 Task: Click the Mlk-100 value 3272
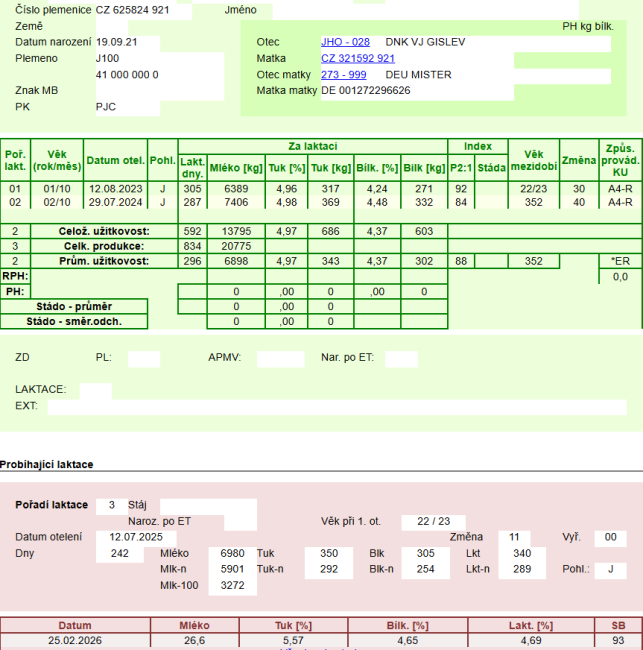pos(232,585)
